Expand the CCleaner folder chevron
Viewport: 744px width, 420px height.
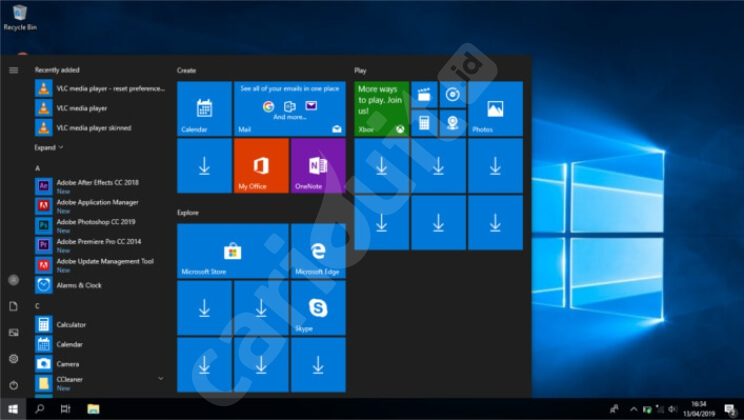point(161,378)
